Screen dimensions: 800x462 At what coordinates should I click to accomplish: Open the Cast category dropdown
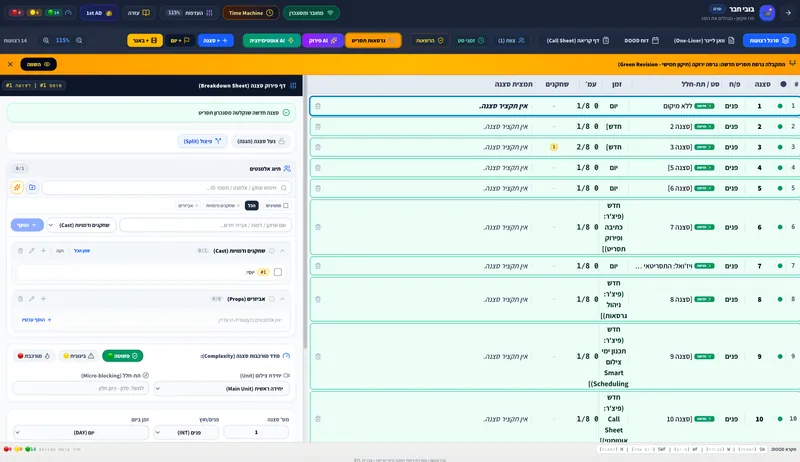pyautogui.click(x=81, y=225)
